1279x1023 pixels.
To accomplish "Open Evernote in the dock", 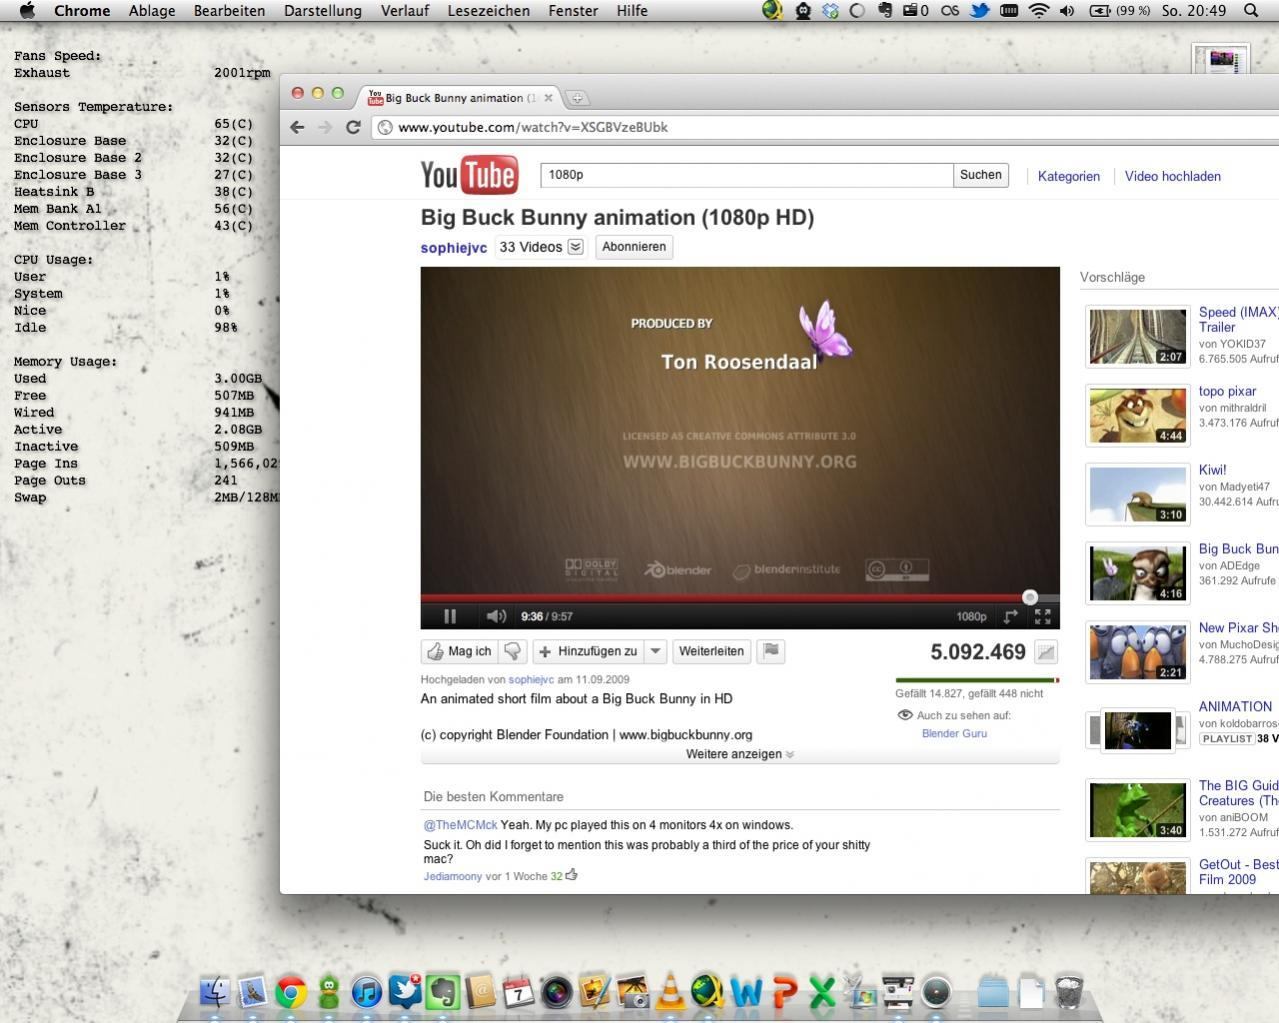I will 443,992.
